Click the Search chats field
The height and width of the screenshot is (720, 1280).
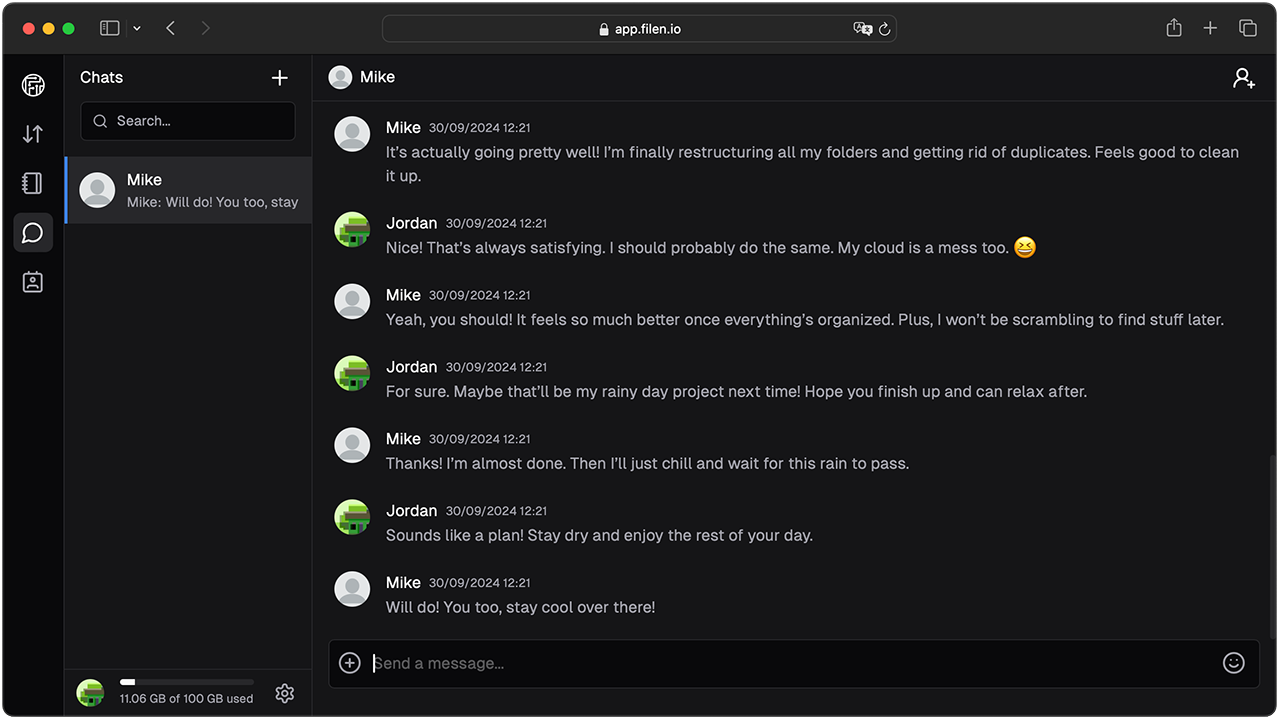coord(188,121)
